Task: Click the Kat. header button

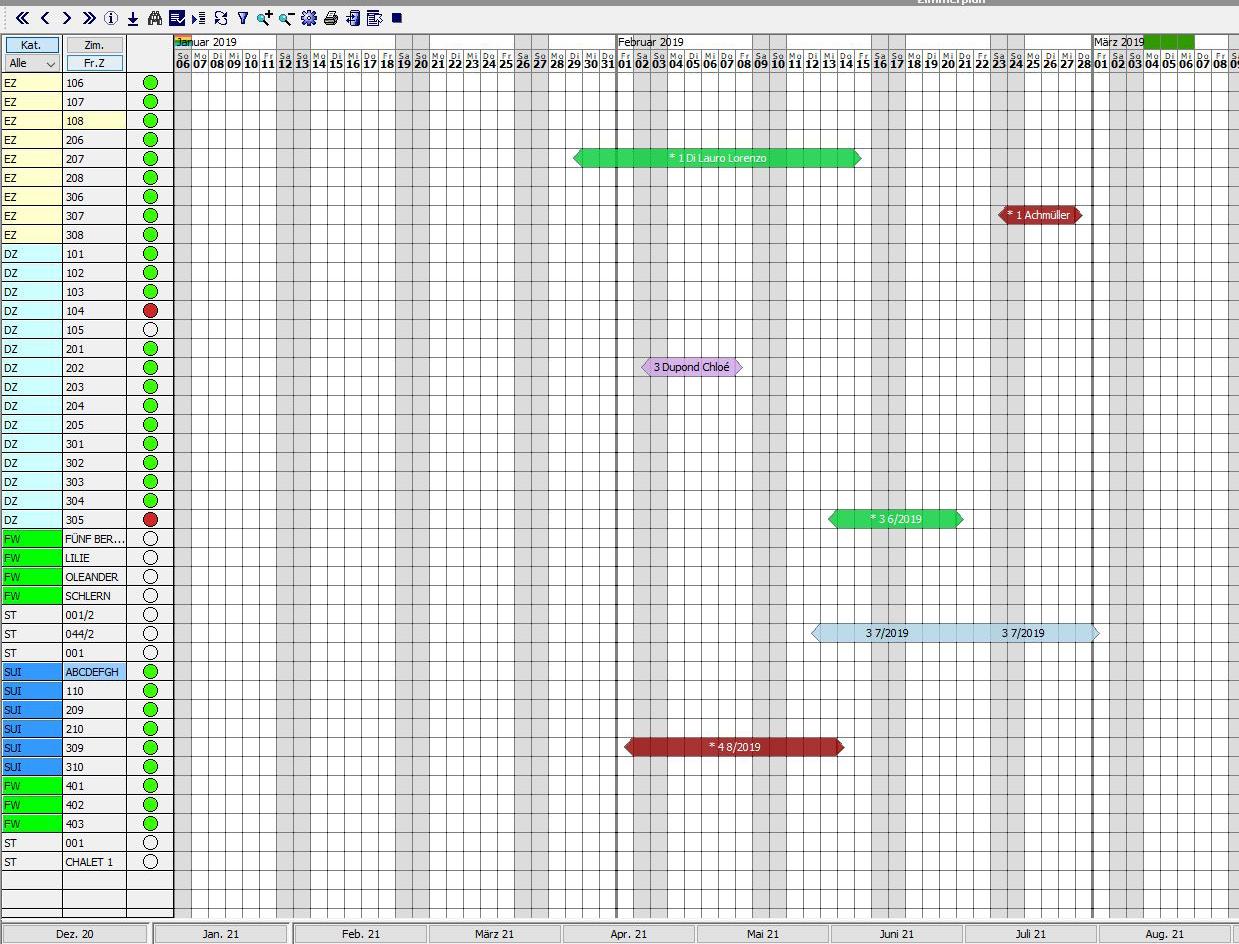Action: coord(31,45)
